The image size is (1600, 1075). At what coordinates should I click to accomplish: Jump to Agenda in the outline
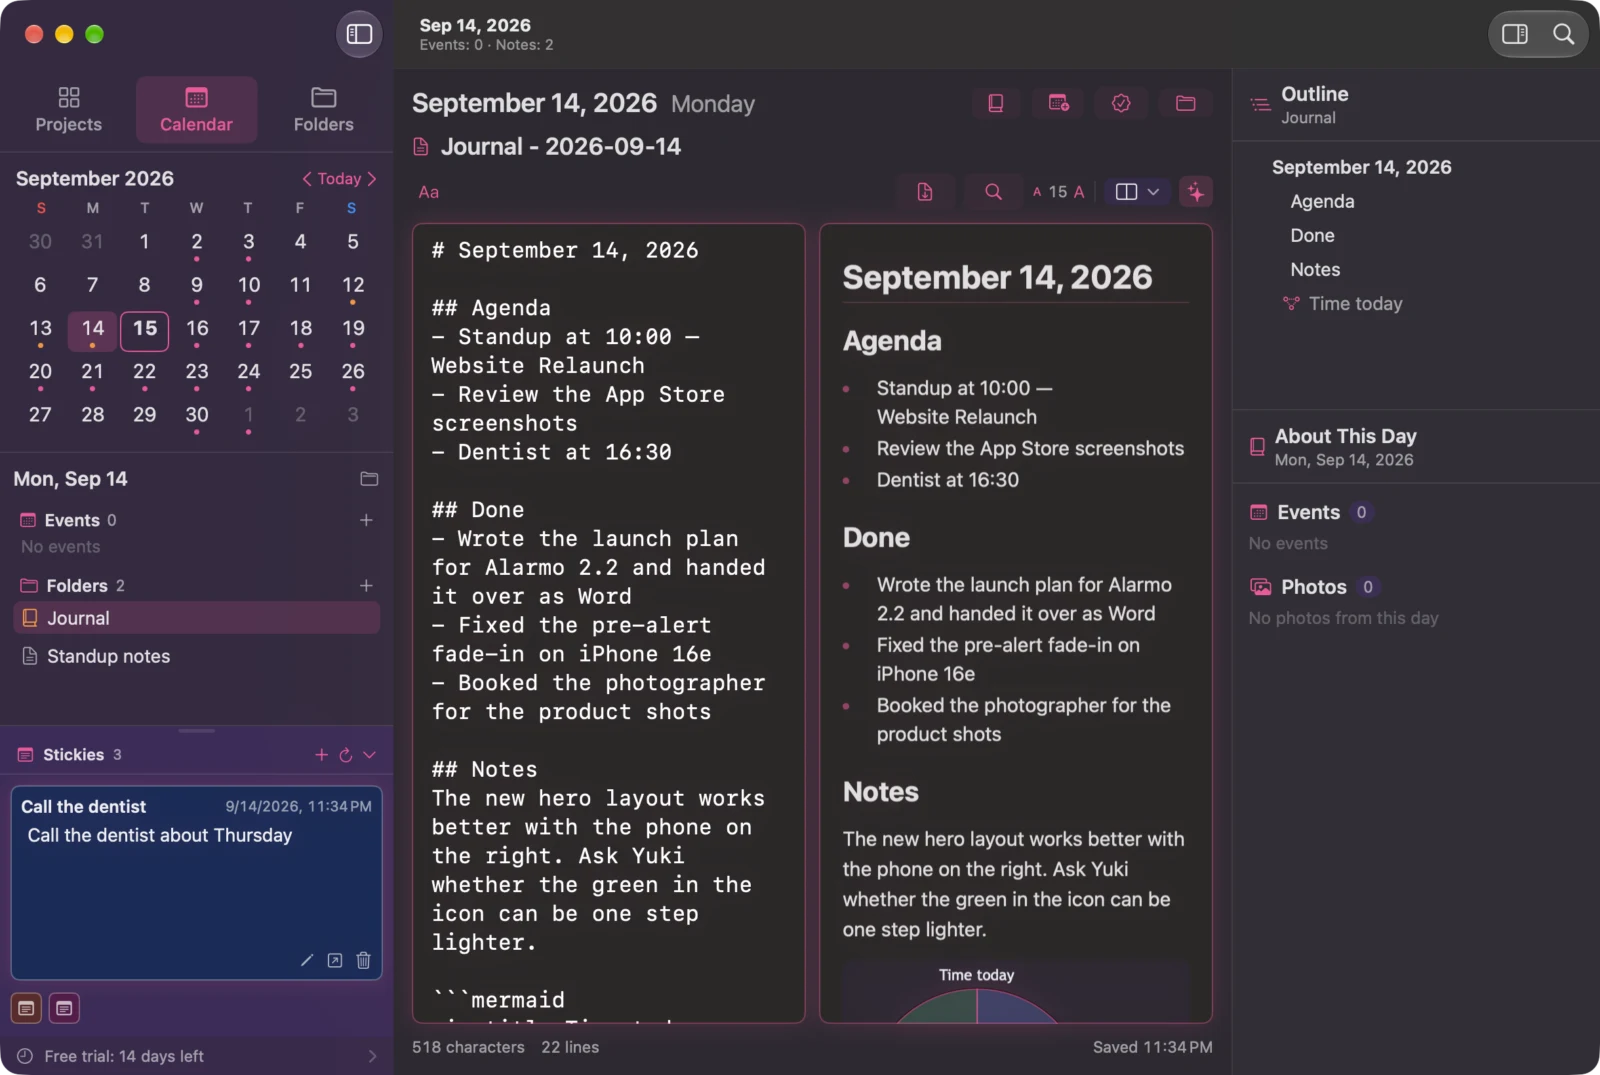[x=1322, y=201]
